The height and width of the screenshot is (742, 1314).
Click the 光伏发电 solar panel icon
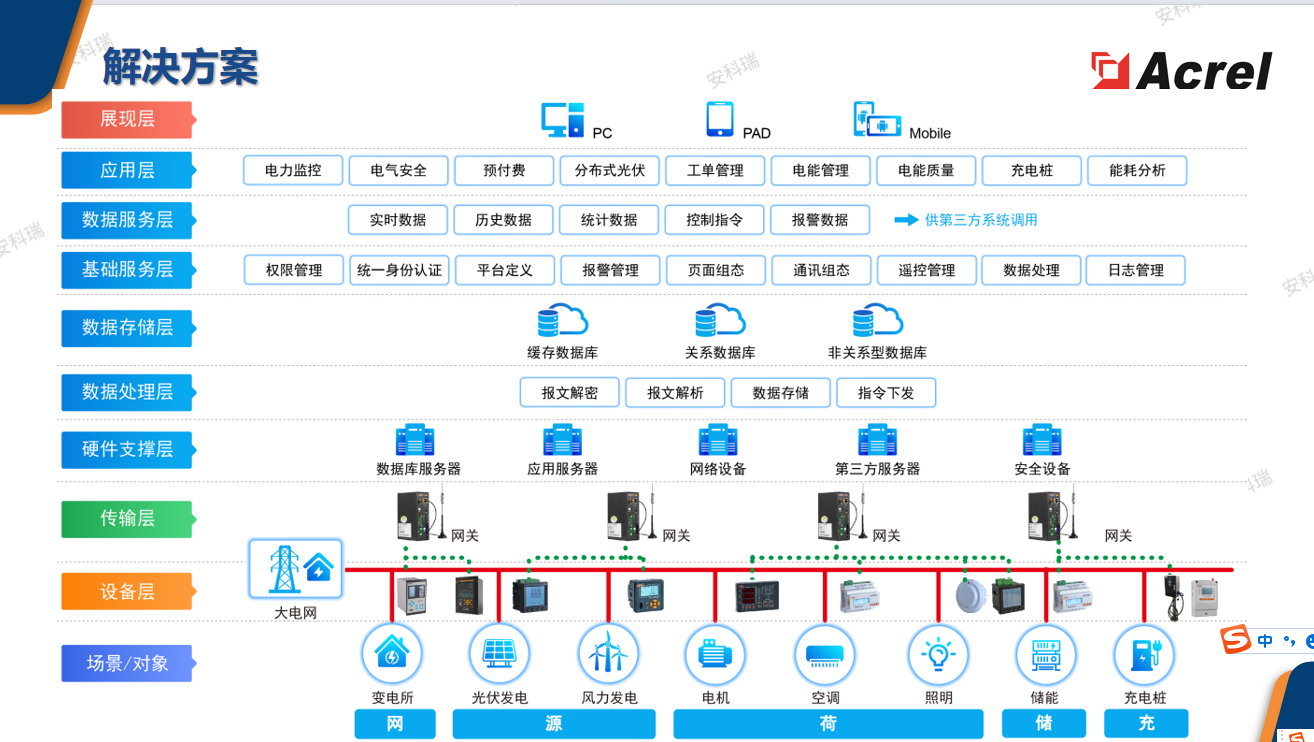click(x=499, y=654)
